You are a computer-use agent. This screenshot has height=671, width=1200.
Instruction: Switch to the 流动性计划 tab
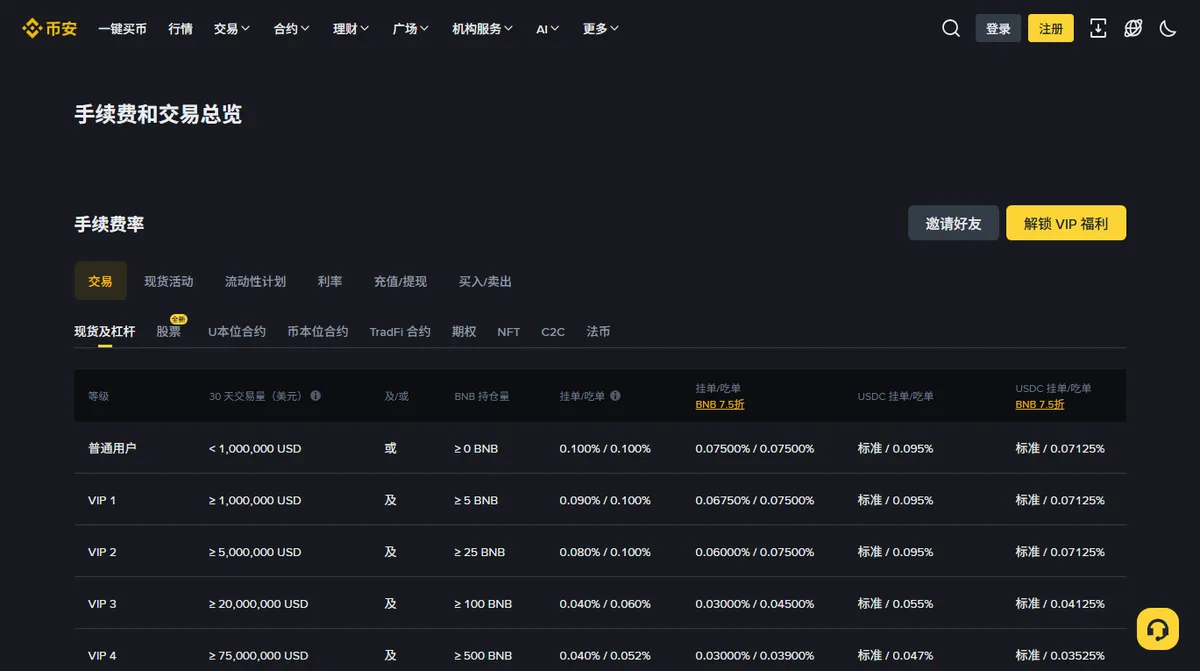coord(255,281)
